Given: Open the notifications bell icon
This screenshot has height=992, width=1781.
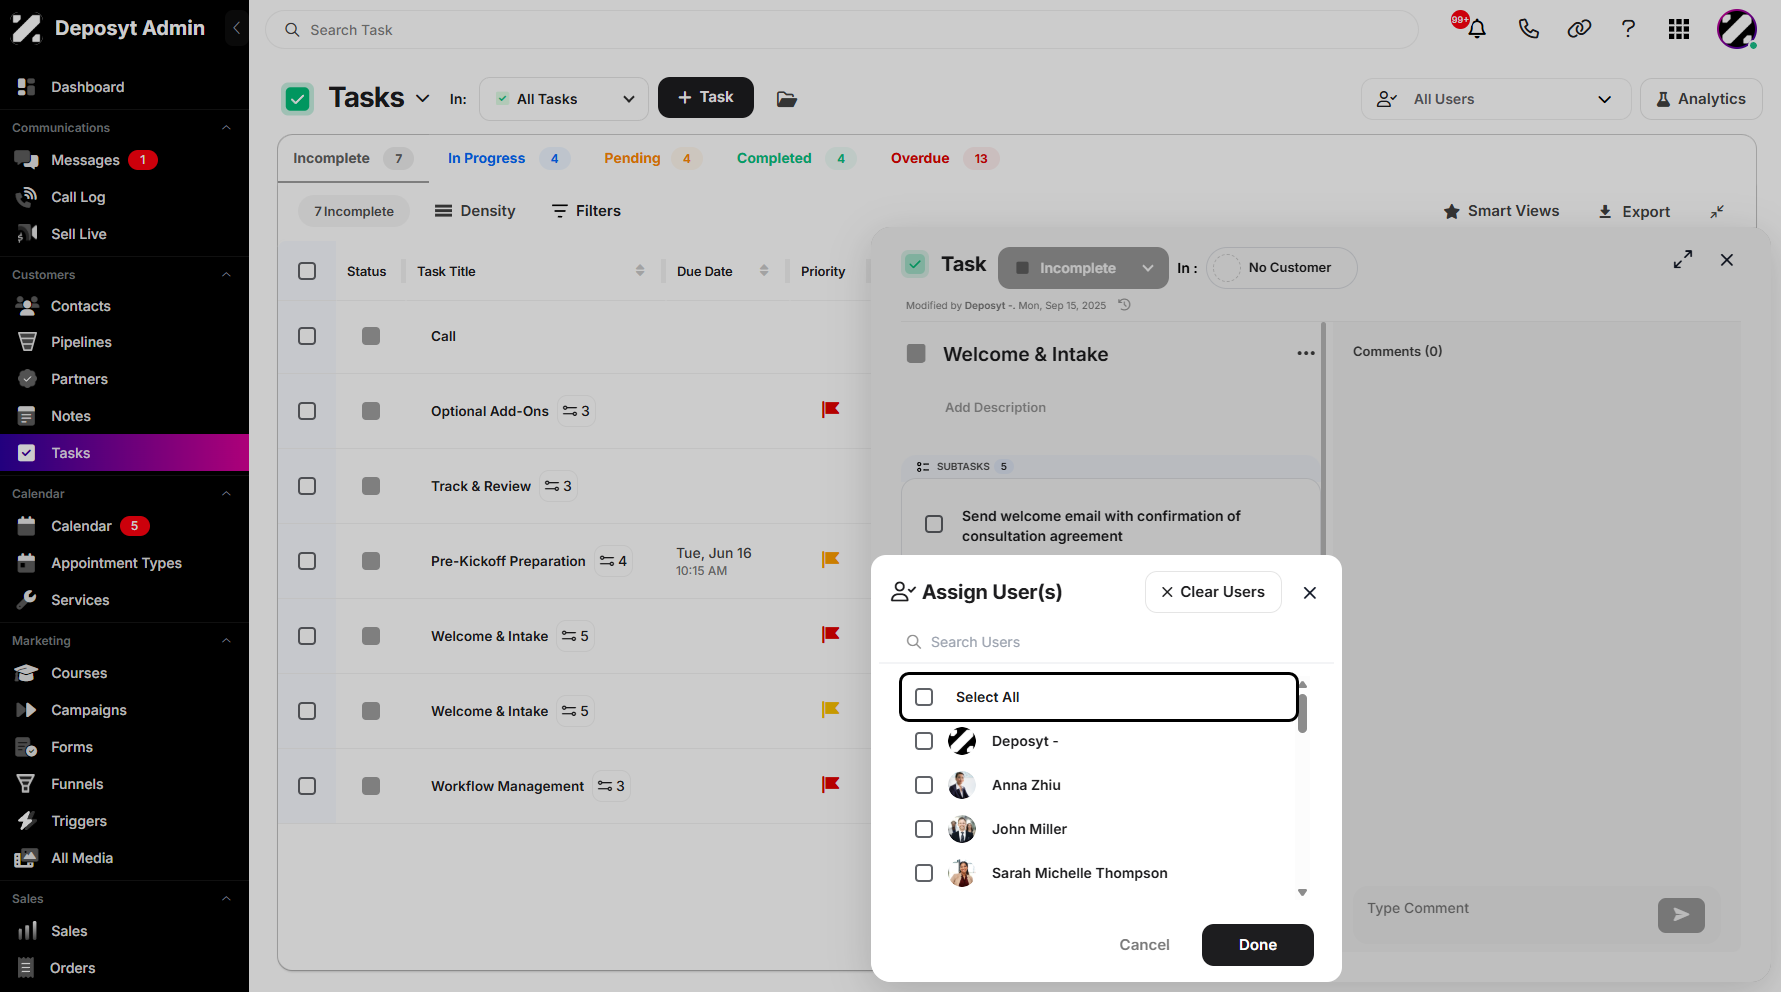Looking at the screenshot, I should point(1476,29).
